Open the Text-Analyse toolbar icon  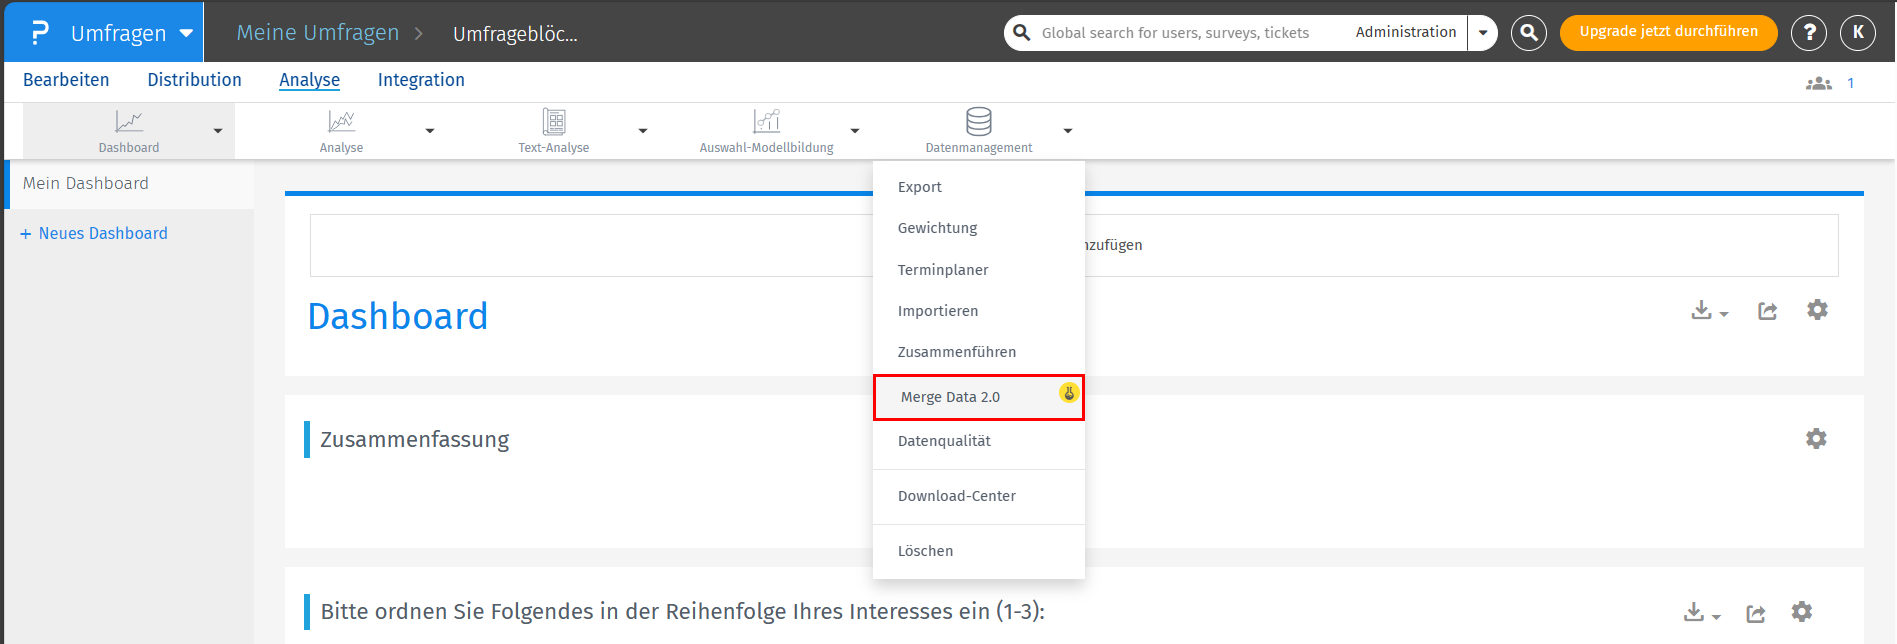coord(554,122)
